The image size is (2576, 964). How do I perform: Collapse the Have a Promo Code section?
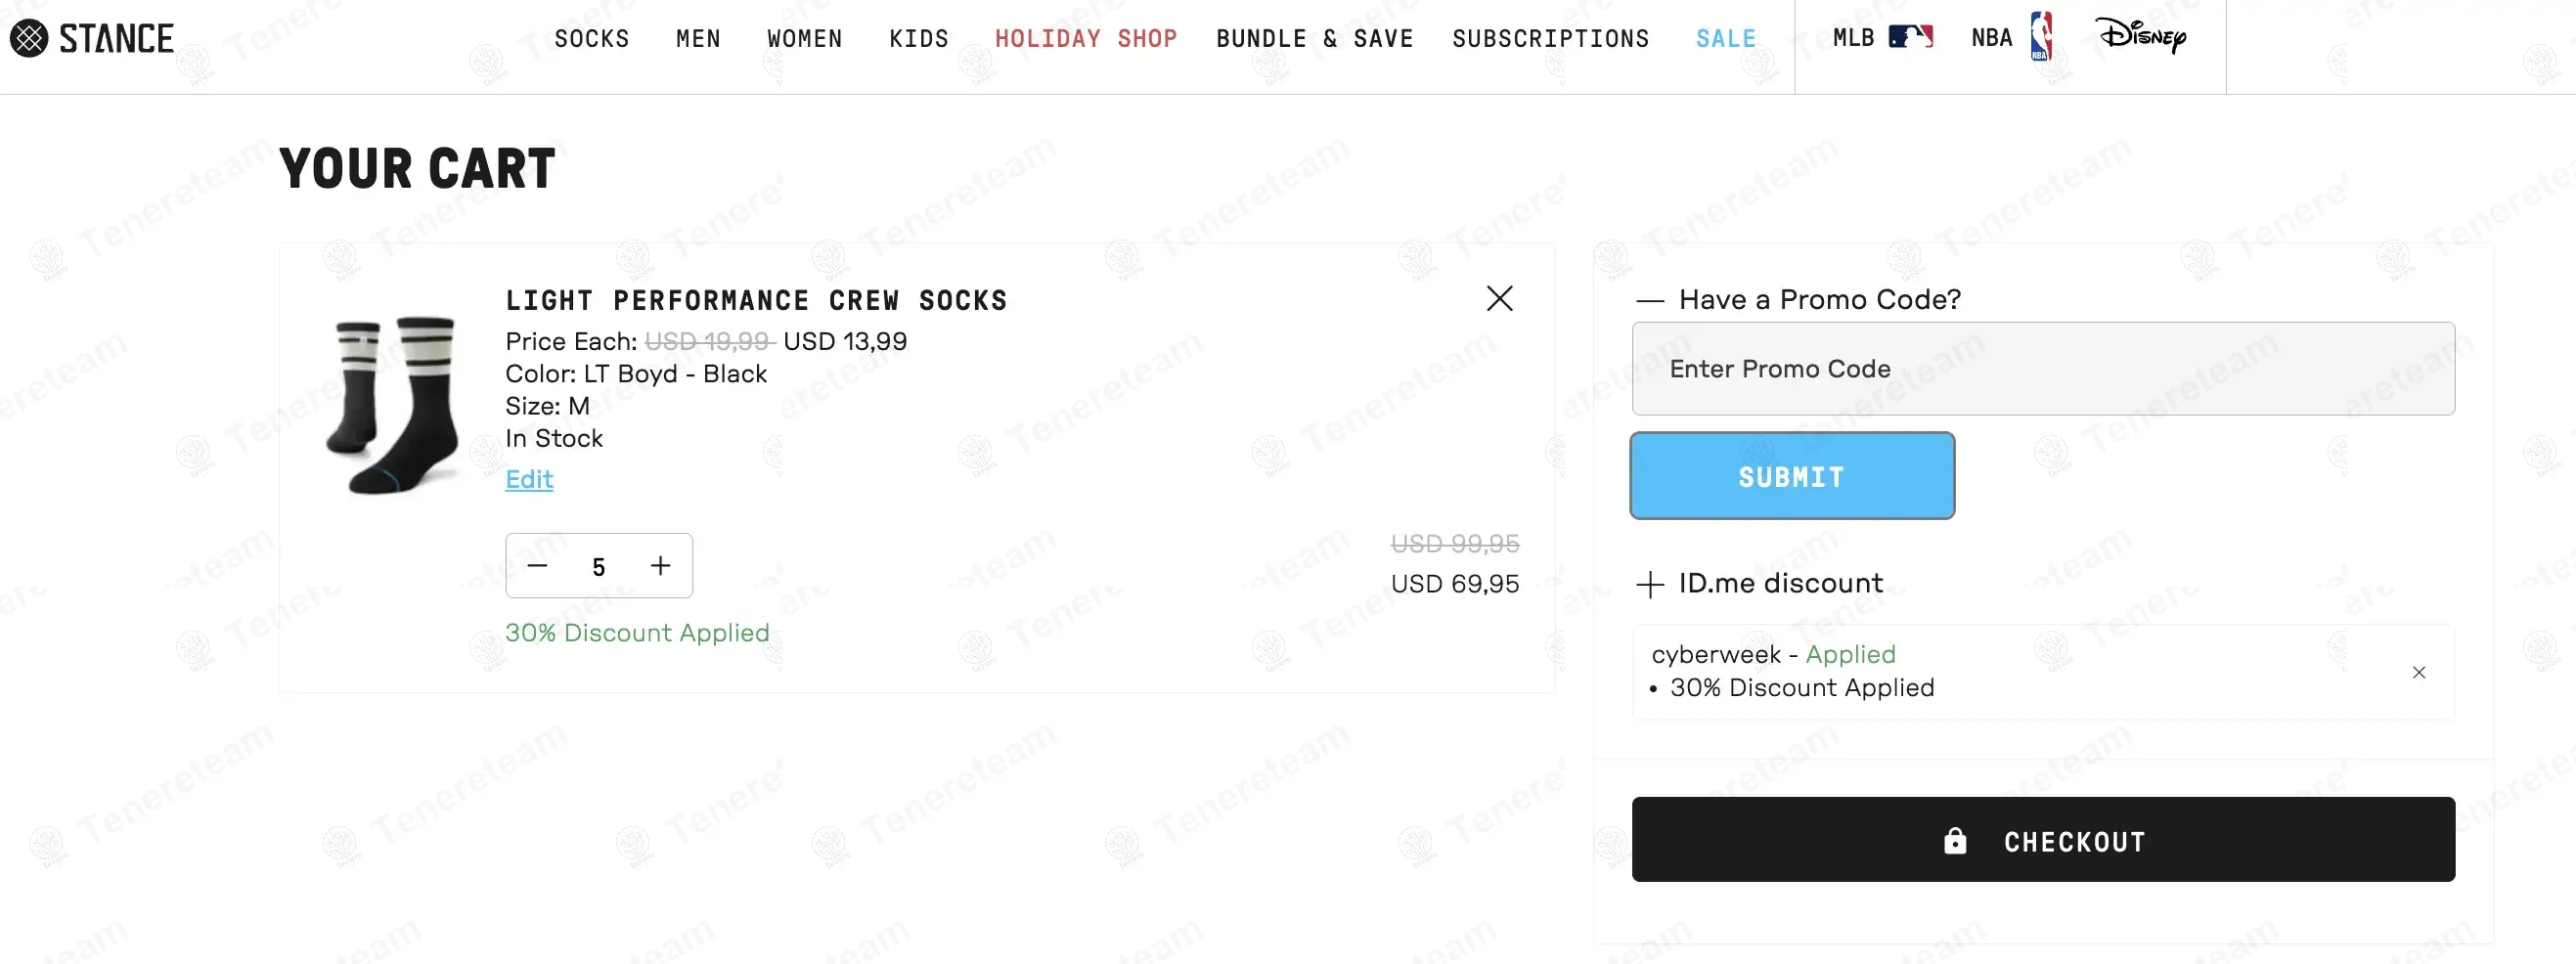[1649, 300]
